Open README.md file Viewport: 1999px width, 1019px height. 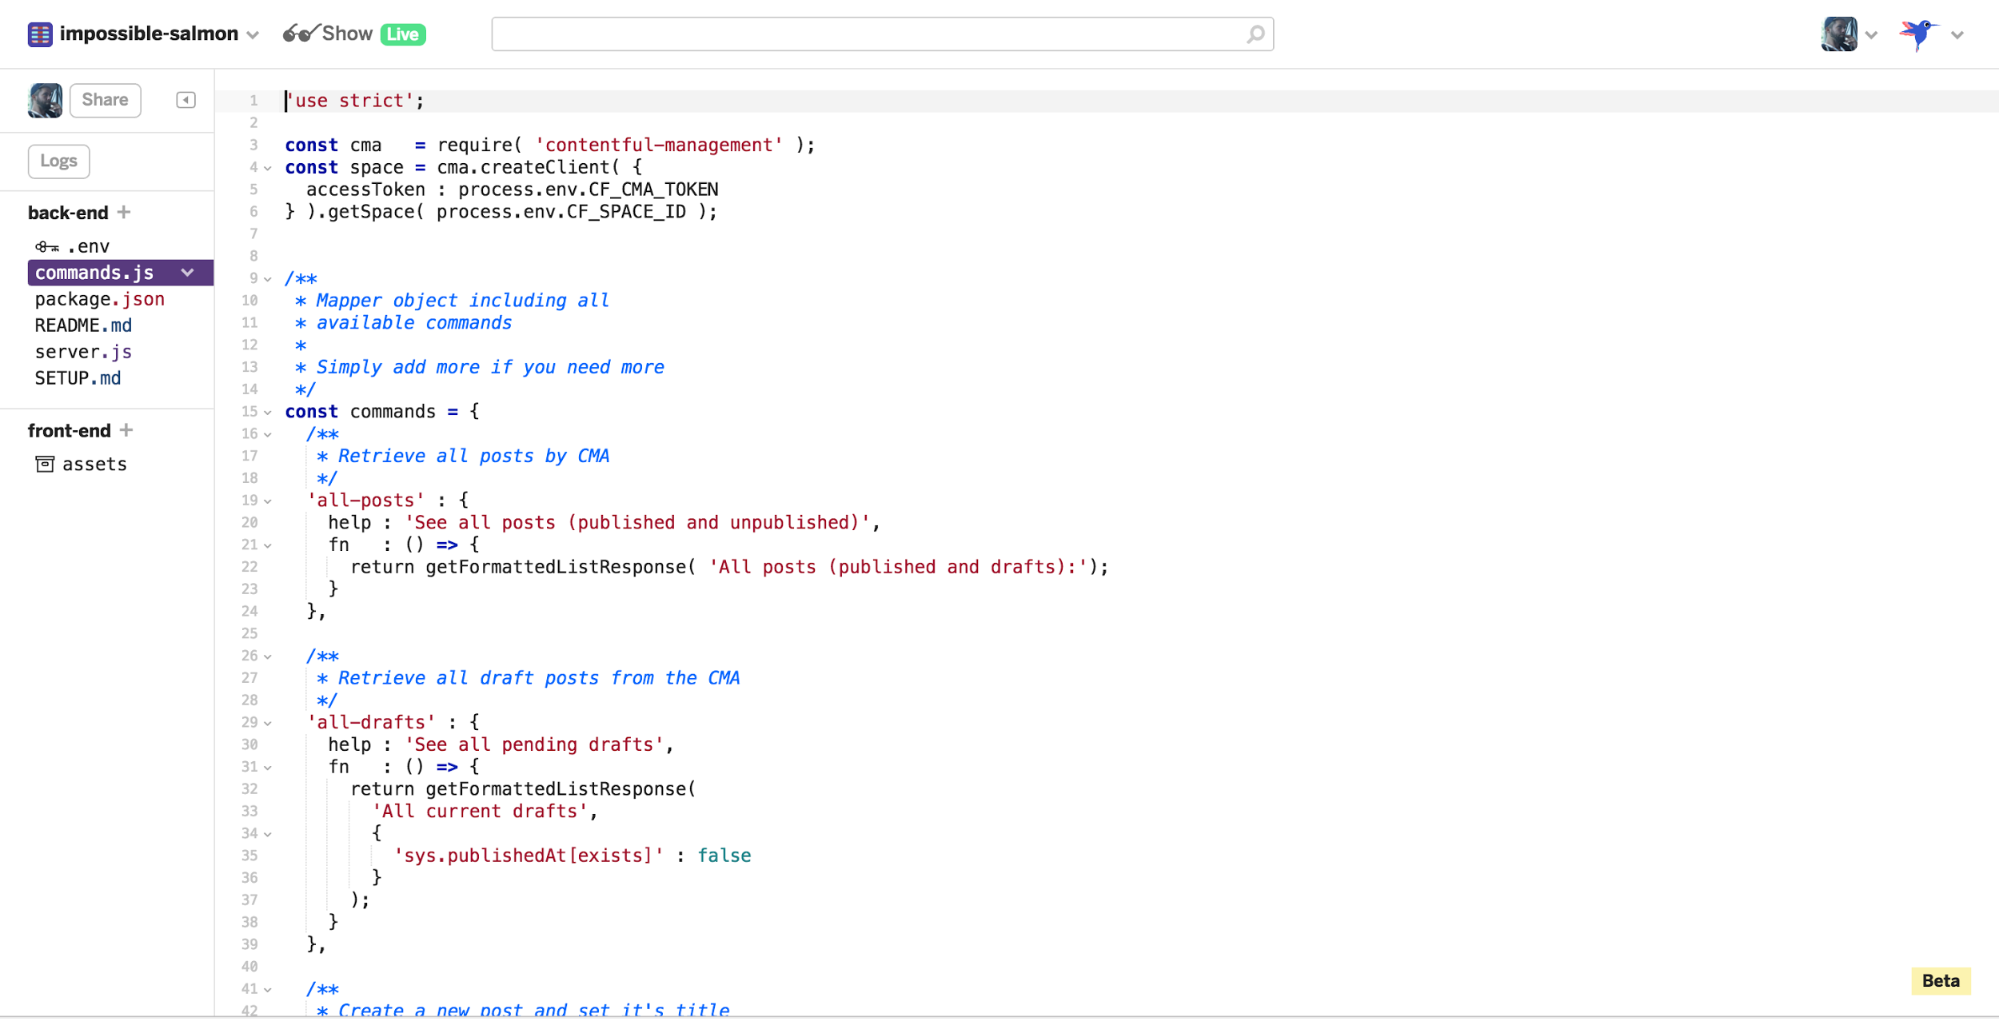click(x=83, y=325)
